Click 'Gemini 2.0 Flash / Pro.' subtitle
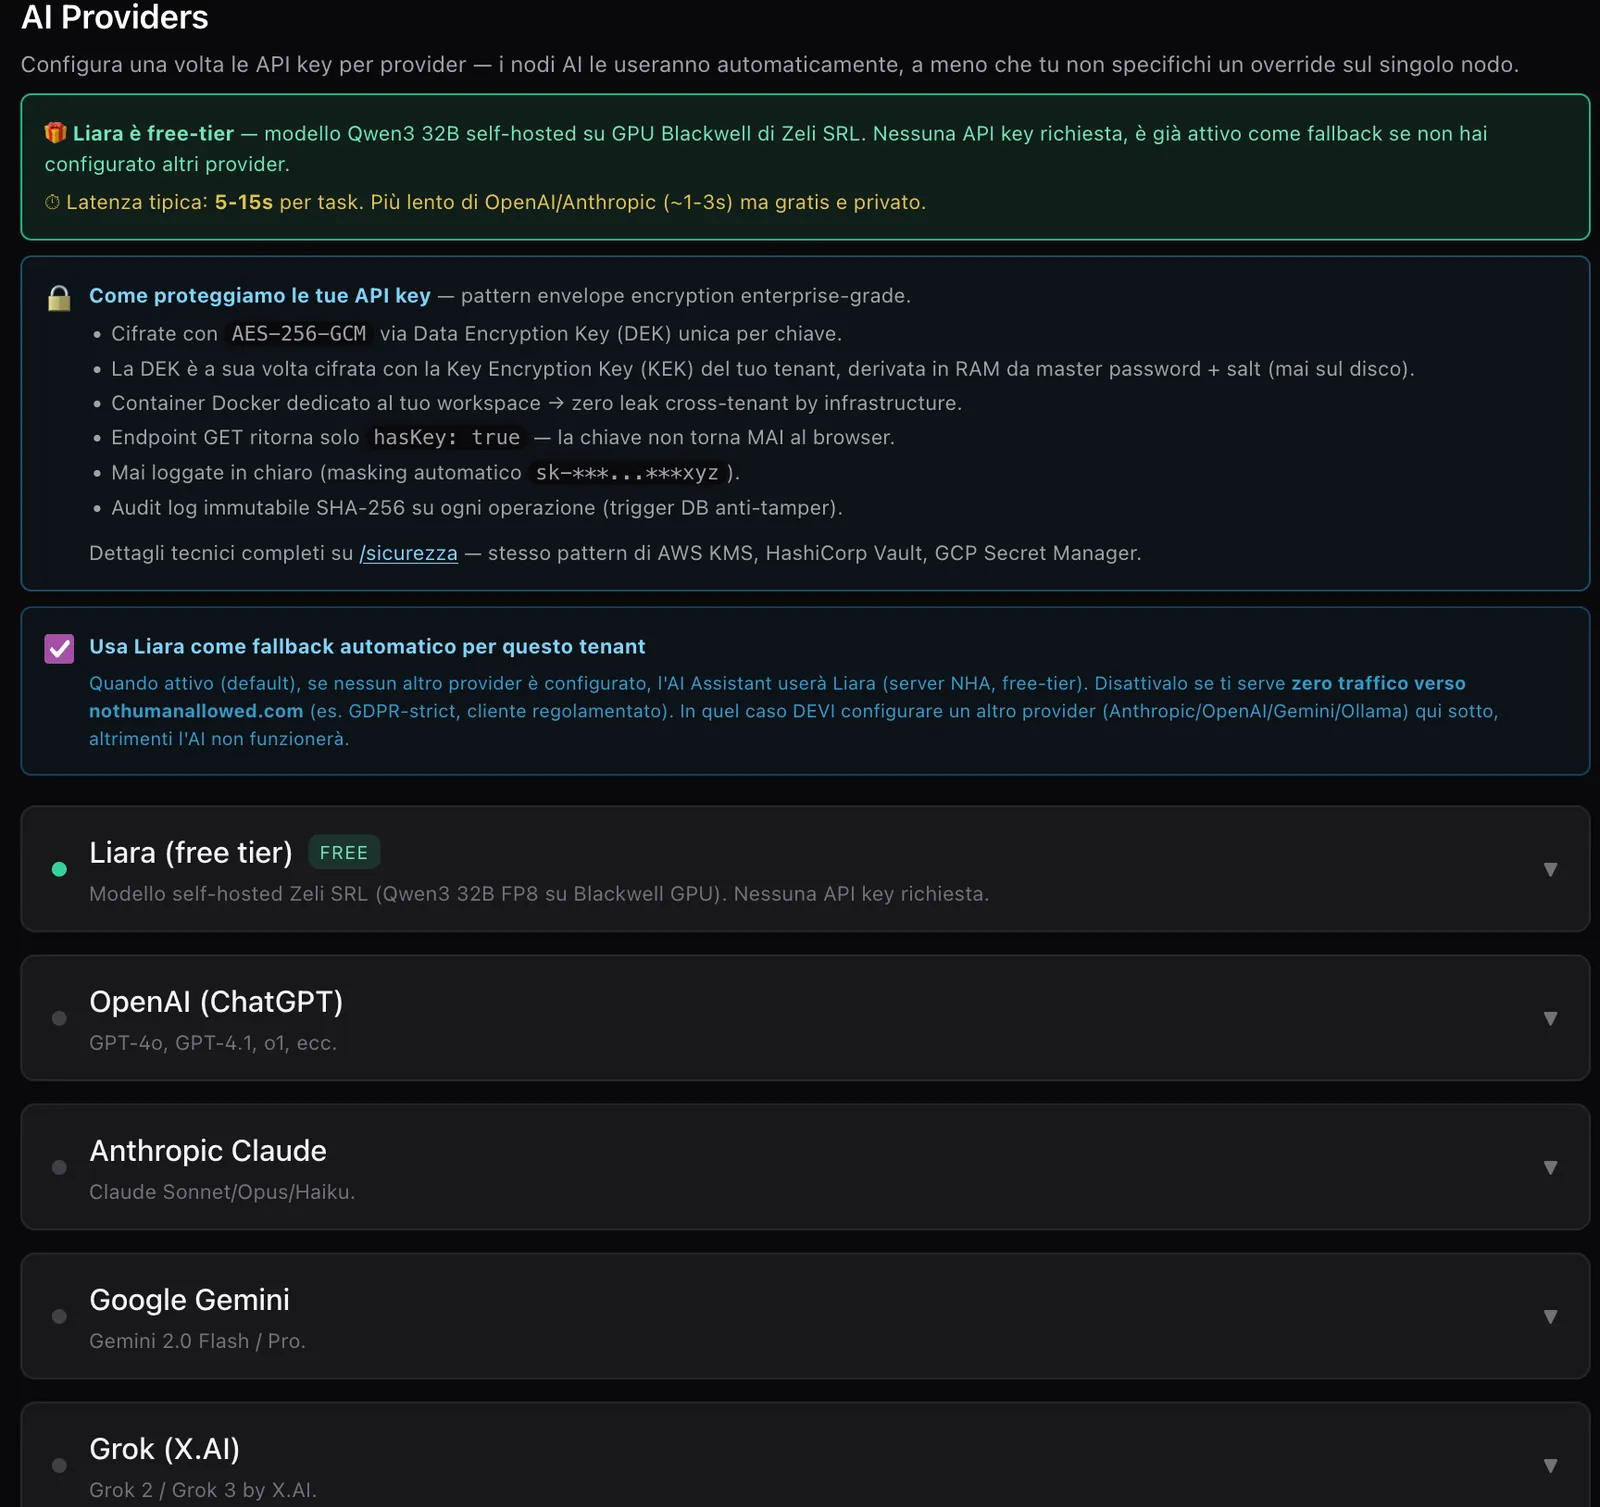This screenshot has height=1507, width=1600. 197,1341
